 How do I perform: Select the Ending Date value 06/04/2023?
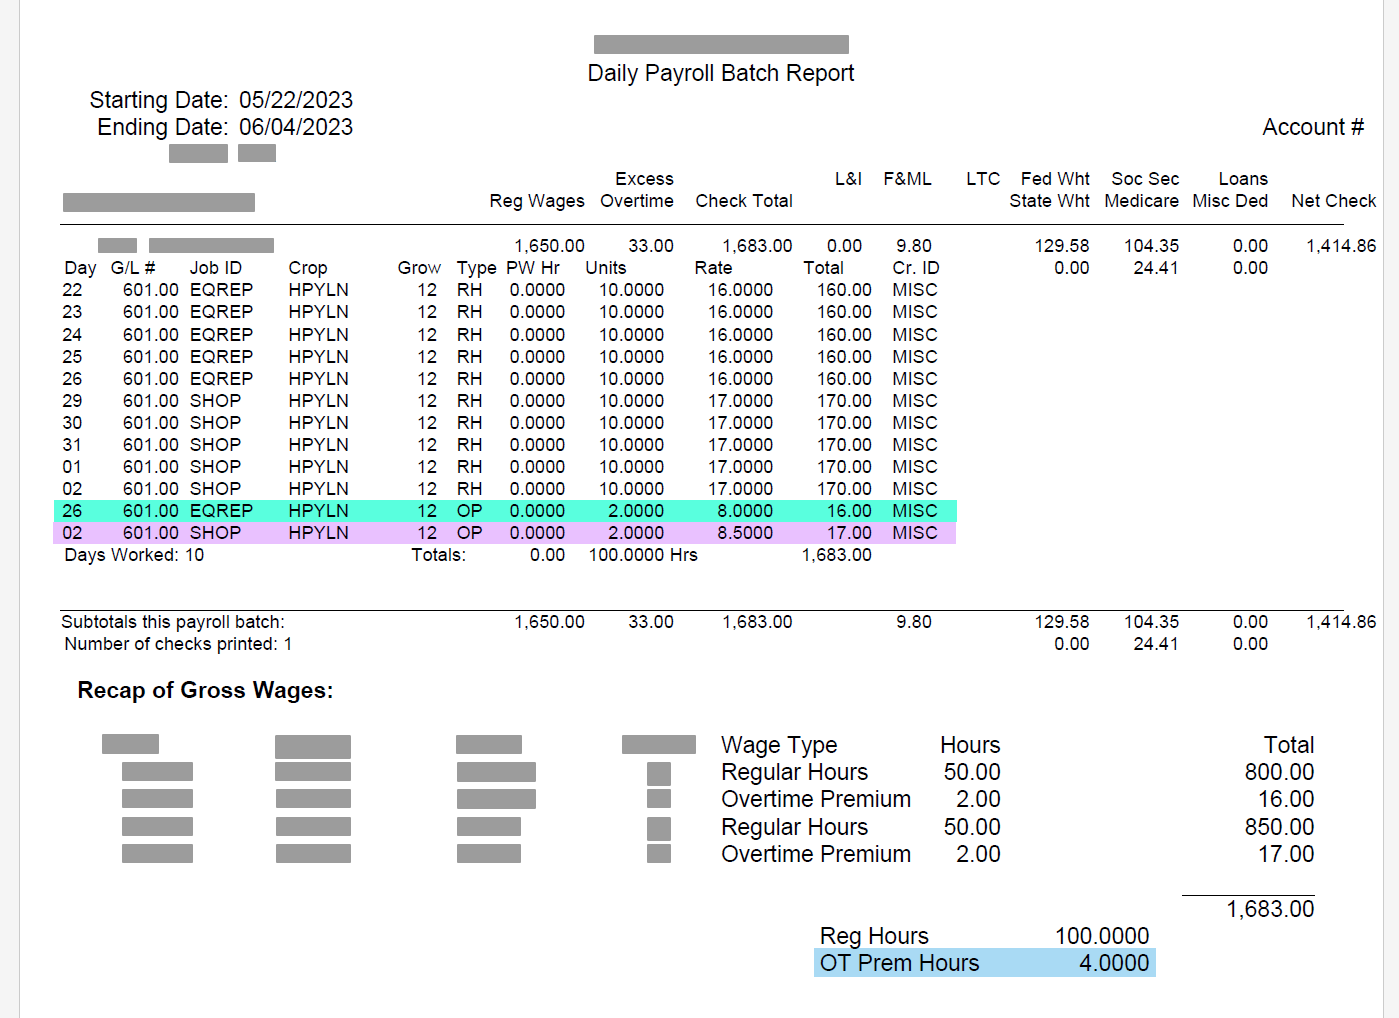click(295, 127)
